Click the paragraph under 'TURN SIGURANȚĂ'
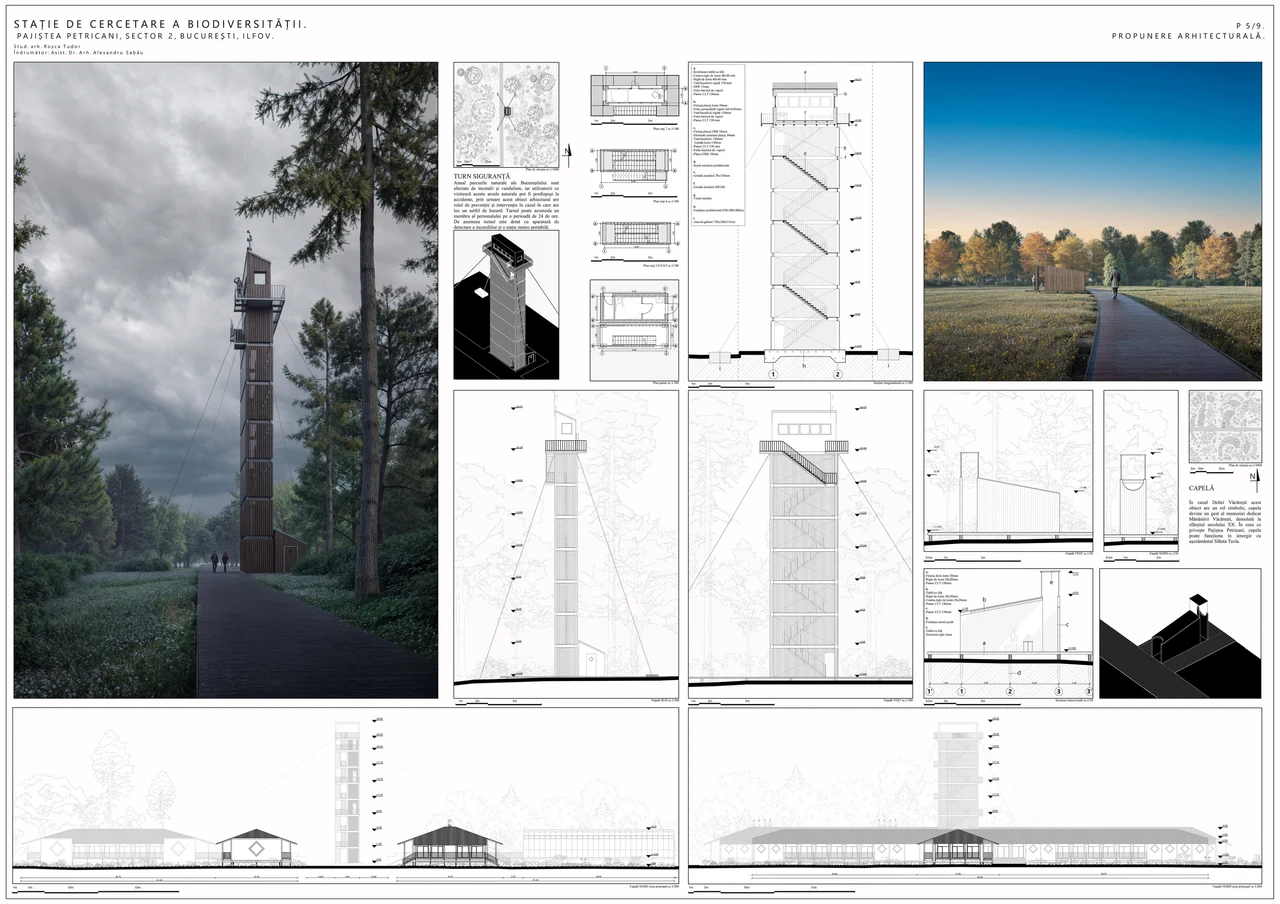The width and height of the screenshot is (1280, 904). pos(506,204)
